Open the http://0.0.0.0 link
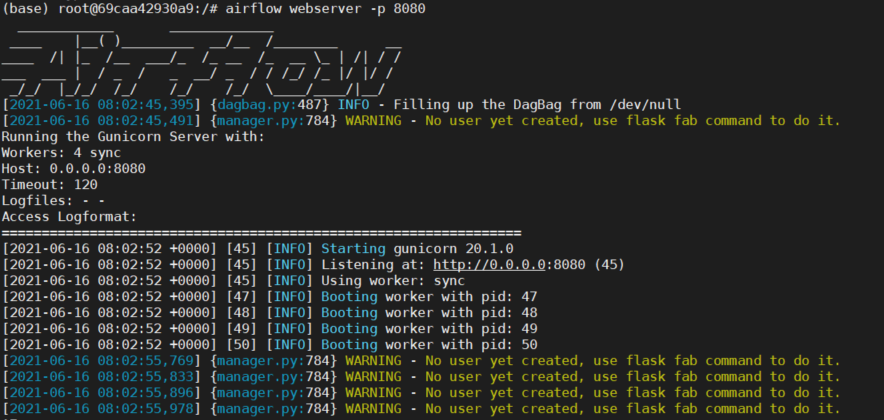This screenshot has height=420, width=884. (489, 265)
